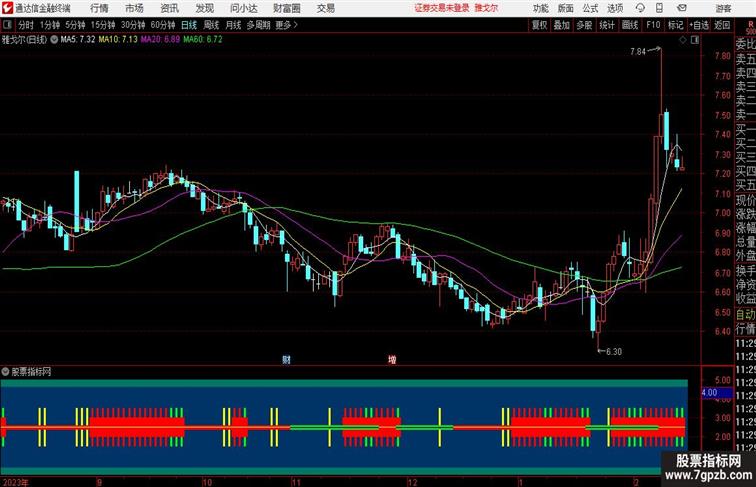Add stock via +自选 button
Viewport: 756px width, 487px height.
tap(699, 25)
